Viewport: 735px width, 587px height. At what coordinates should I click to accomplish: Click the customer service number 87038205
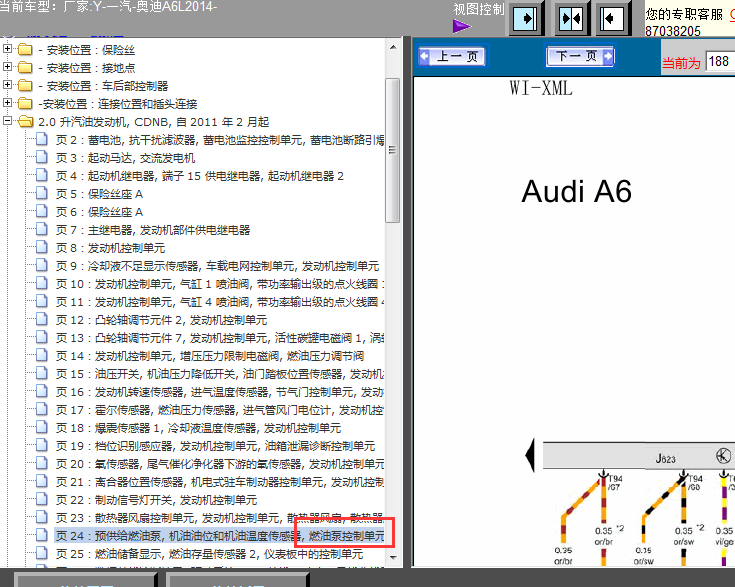tap(673, 31)
